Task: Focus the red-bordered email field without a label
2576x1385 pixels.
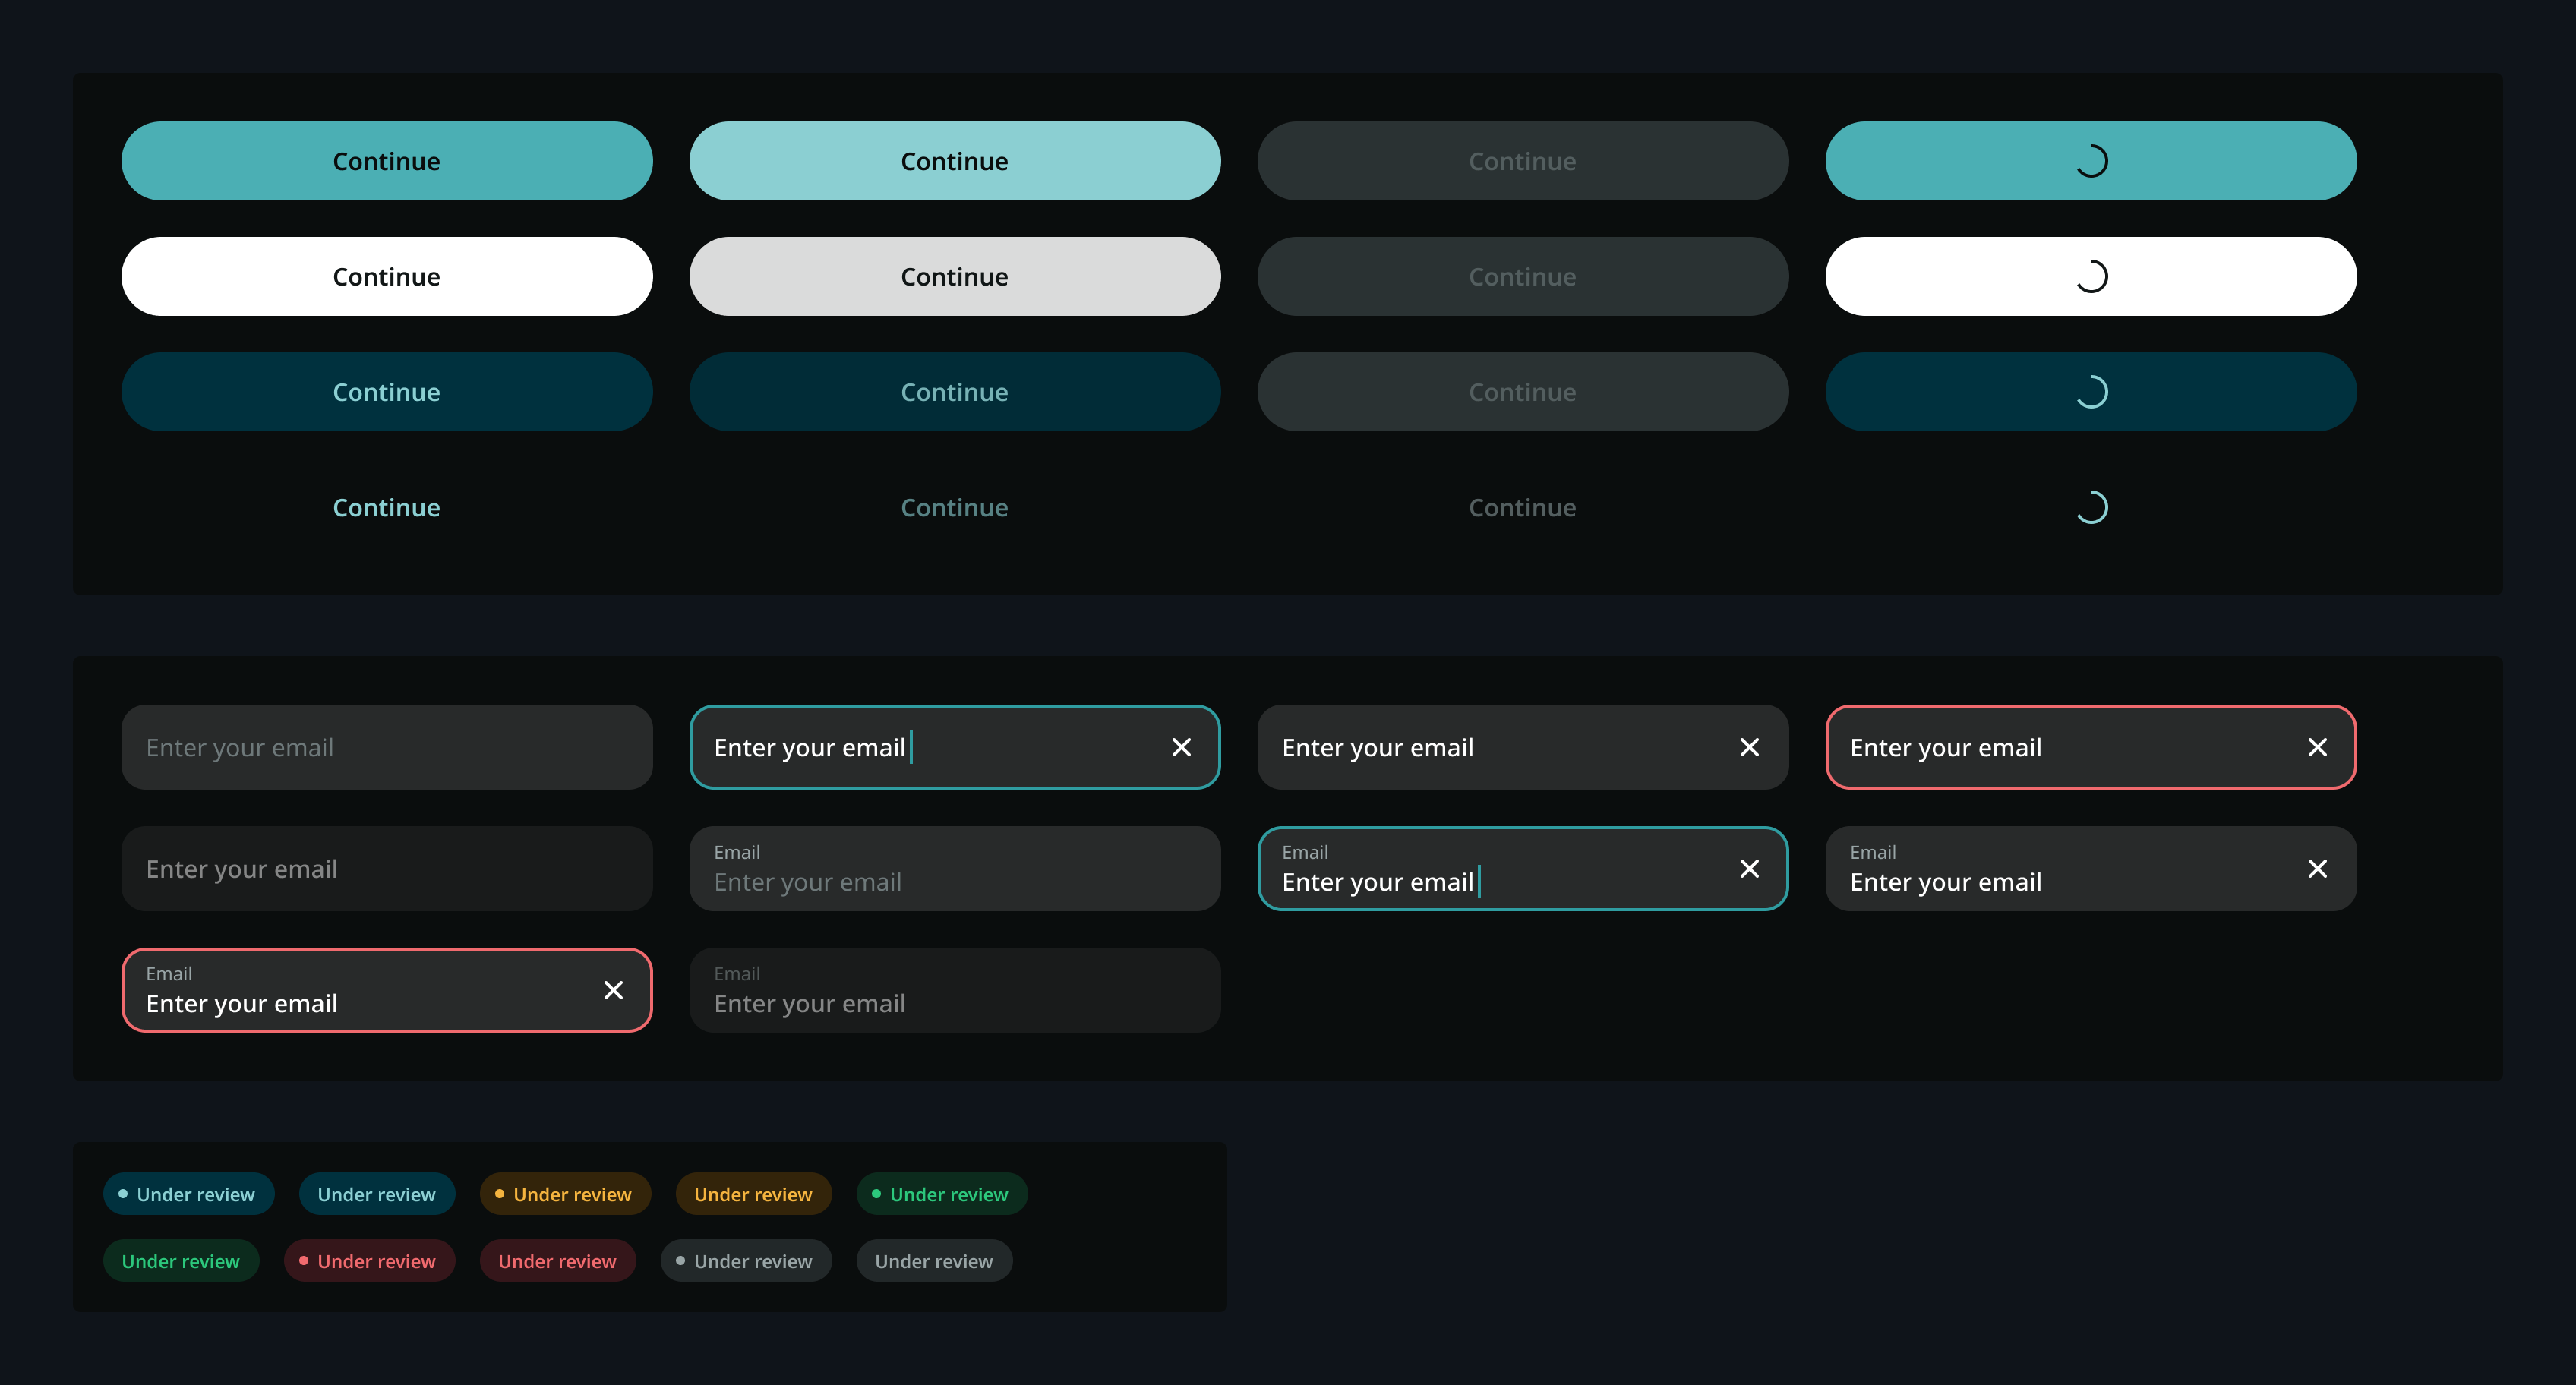Action: point(2091,747)
